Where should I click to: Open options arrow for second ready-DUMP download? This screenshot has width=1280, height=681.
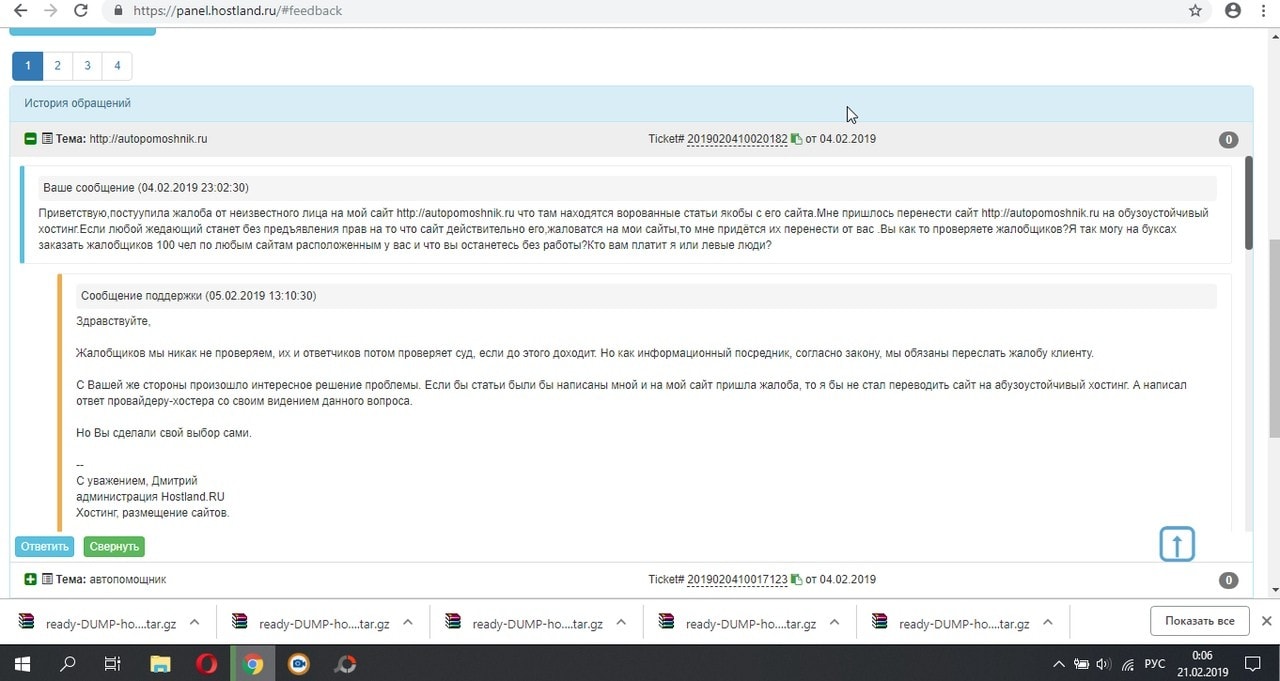pos(408,622)
